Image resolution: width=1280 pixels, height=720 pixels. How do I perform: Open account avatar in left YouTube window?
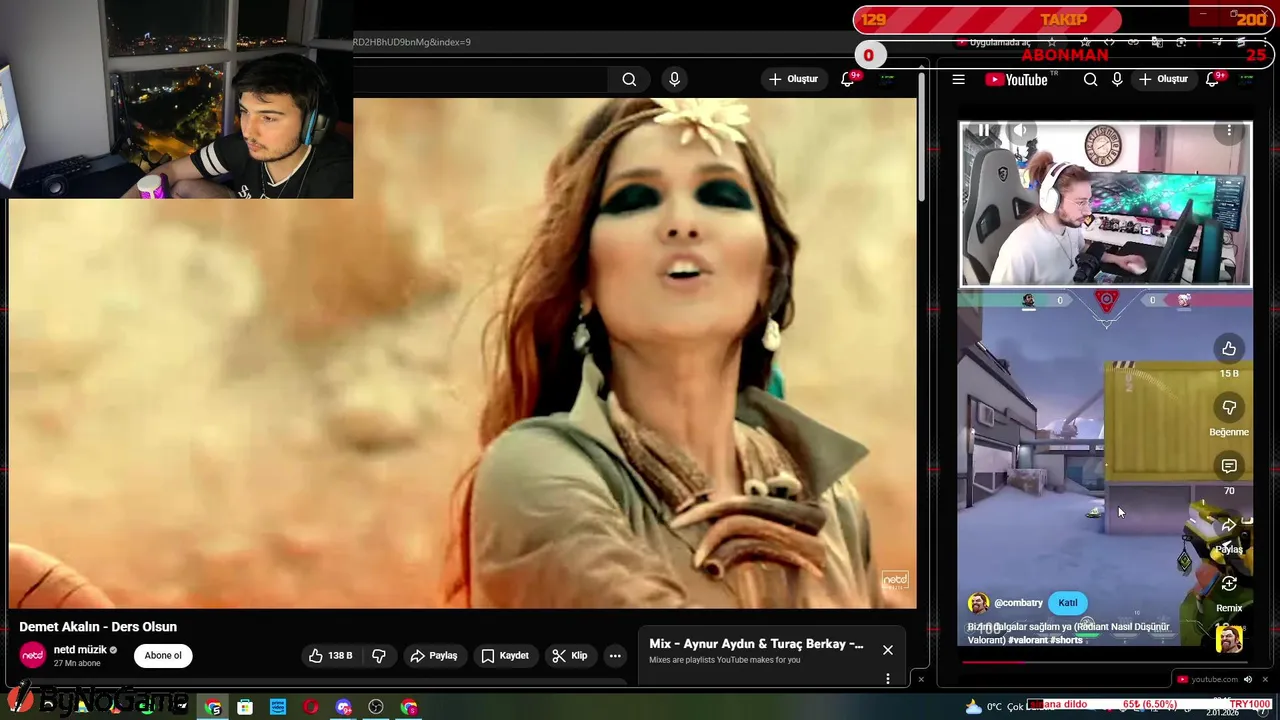[887, 79]
